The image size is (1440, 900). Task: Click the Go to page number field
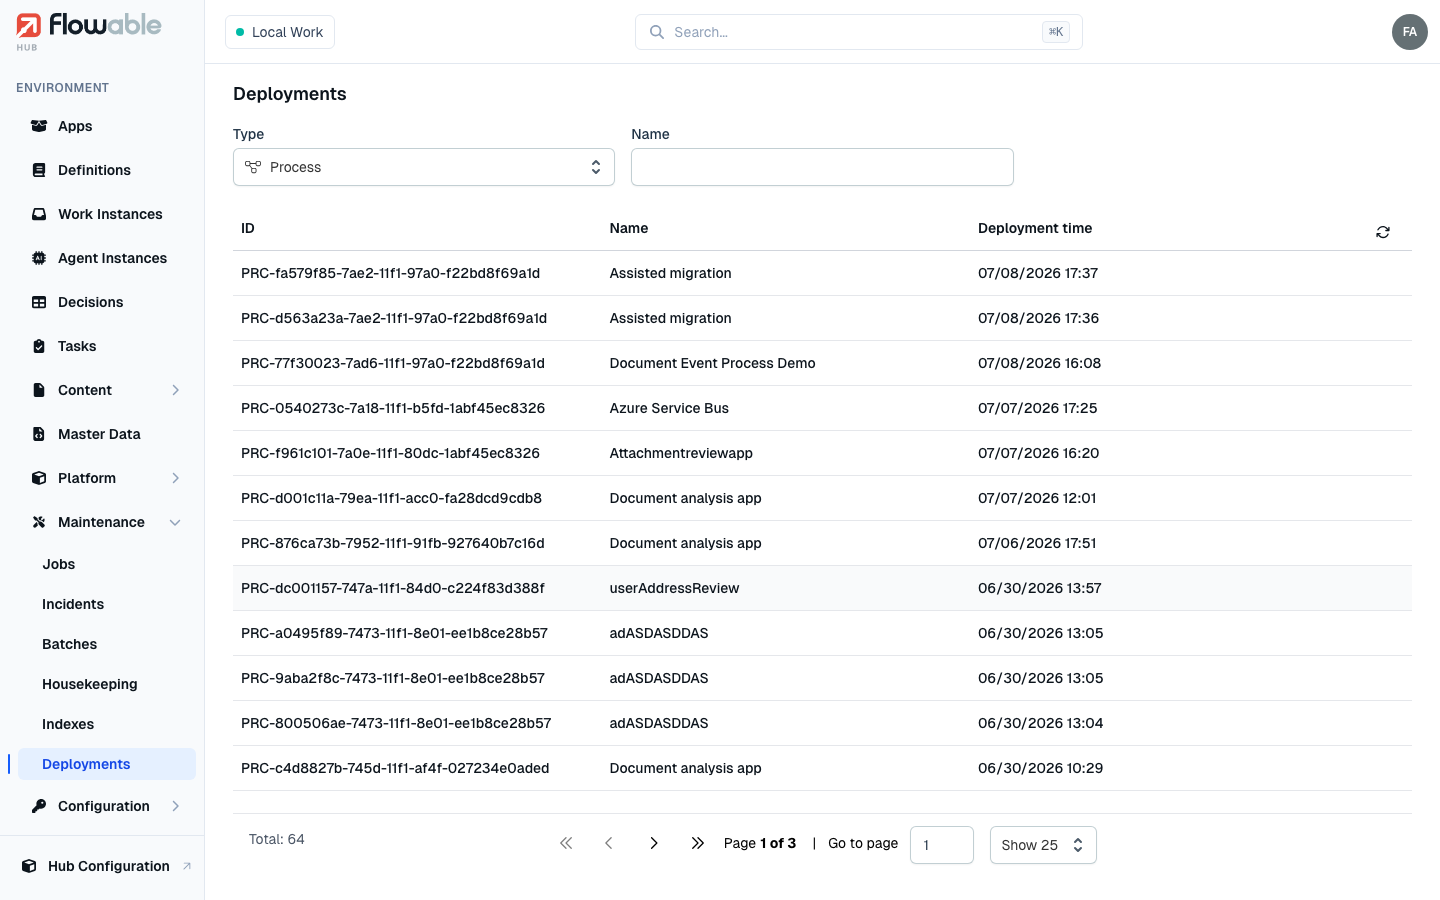point(942,845)
